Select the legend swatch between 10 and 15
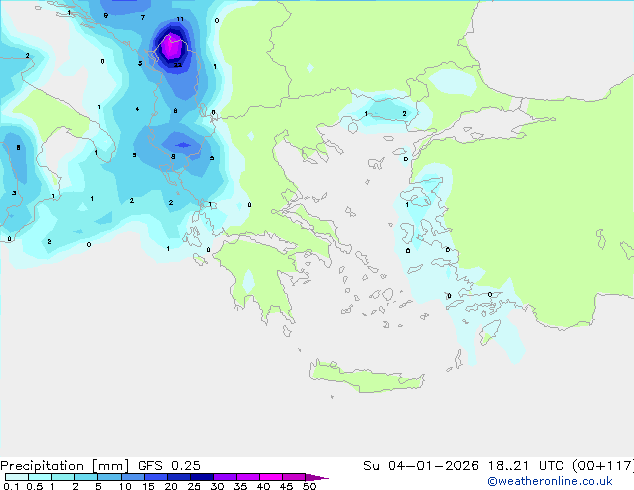The image size is (634, 490). click(x=133, y=477)
